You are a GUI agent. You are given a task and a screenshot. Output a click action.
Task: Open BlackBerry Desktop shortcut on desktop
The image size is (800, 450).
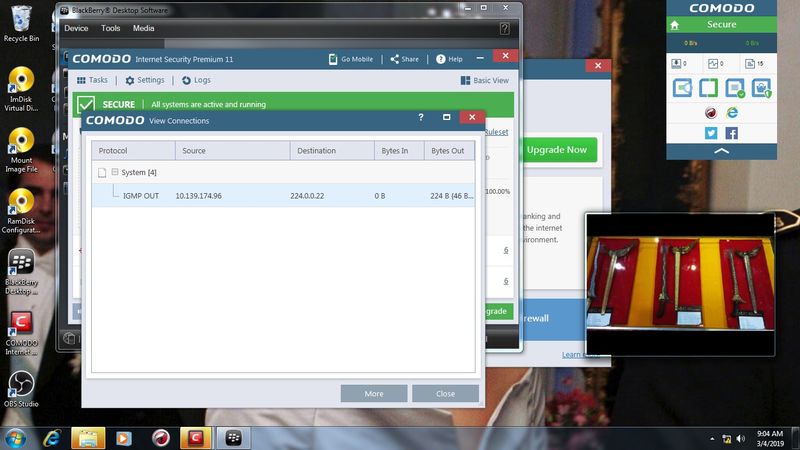pos(21,272)
